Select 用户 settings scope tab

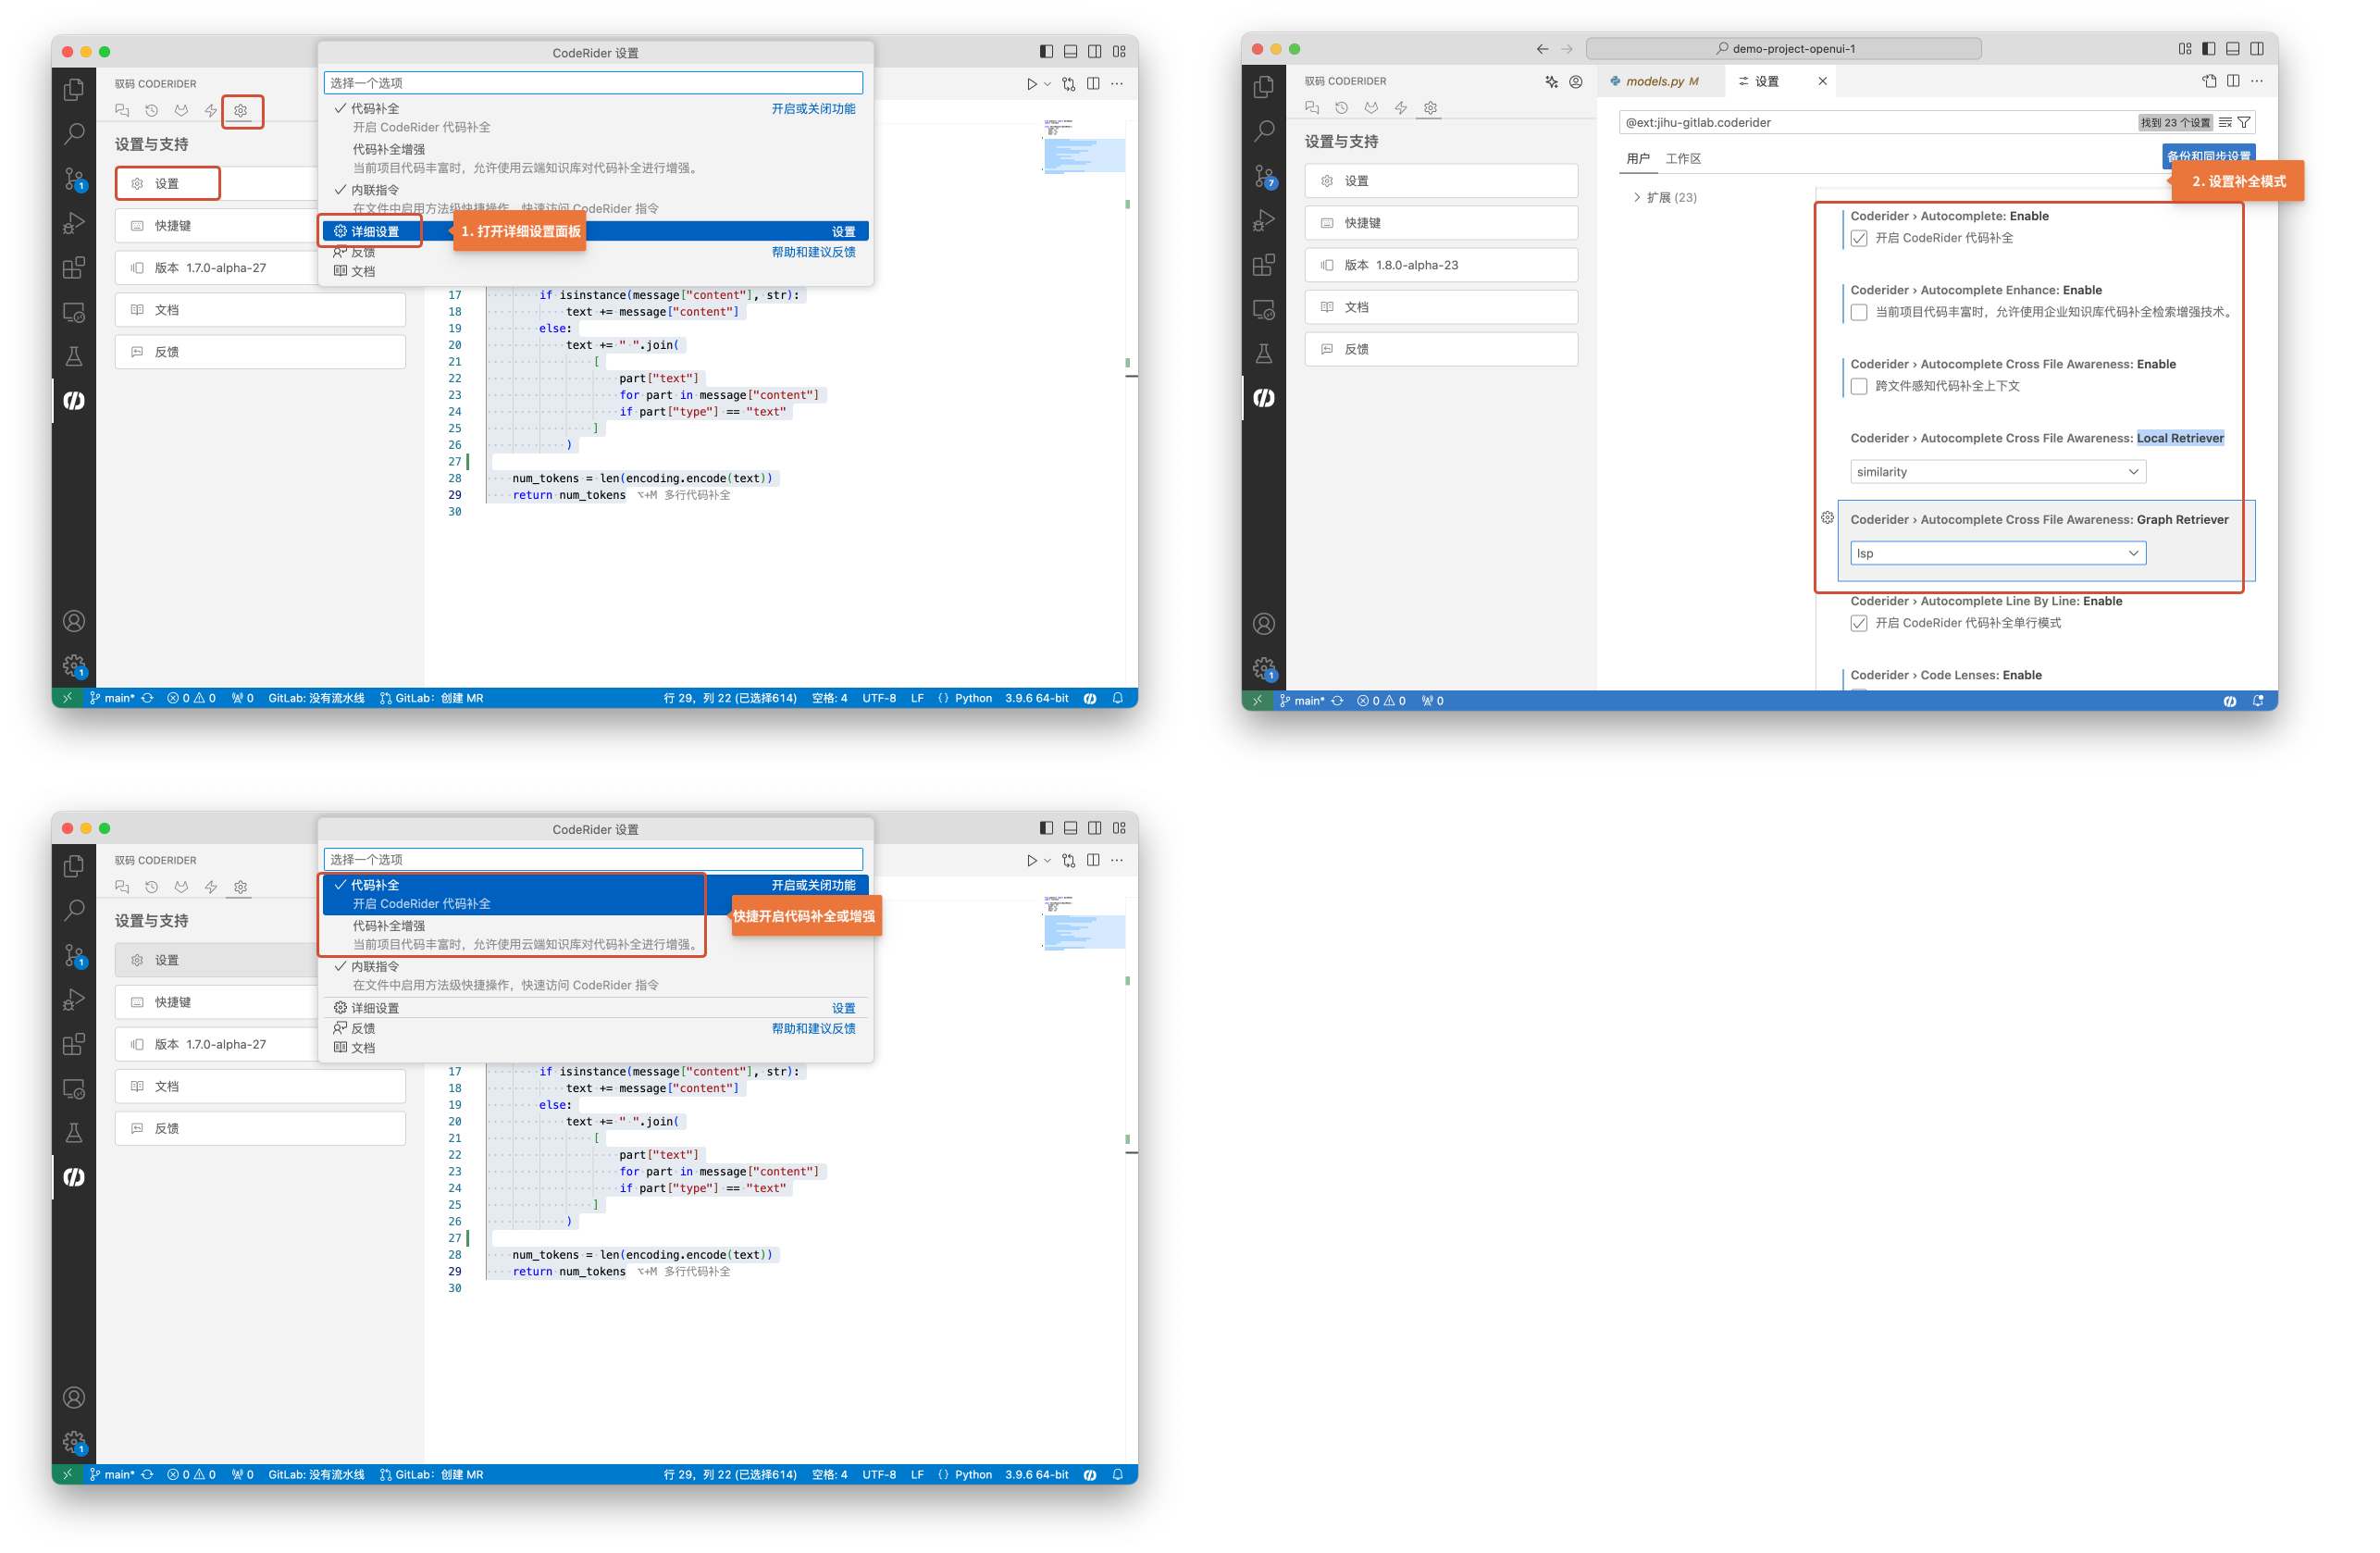[x=1638, y=159]
